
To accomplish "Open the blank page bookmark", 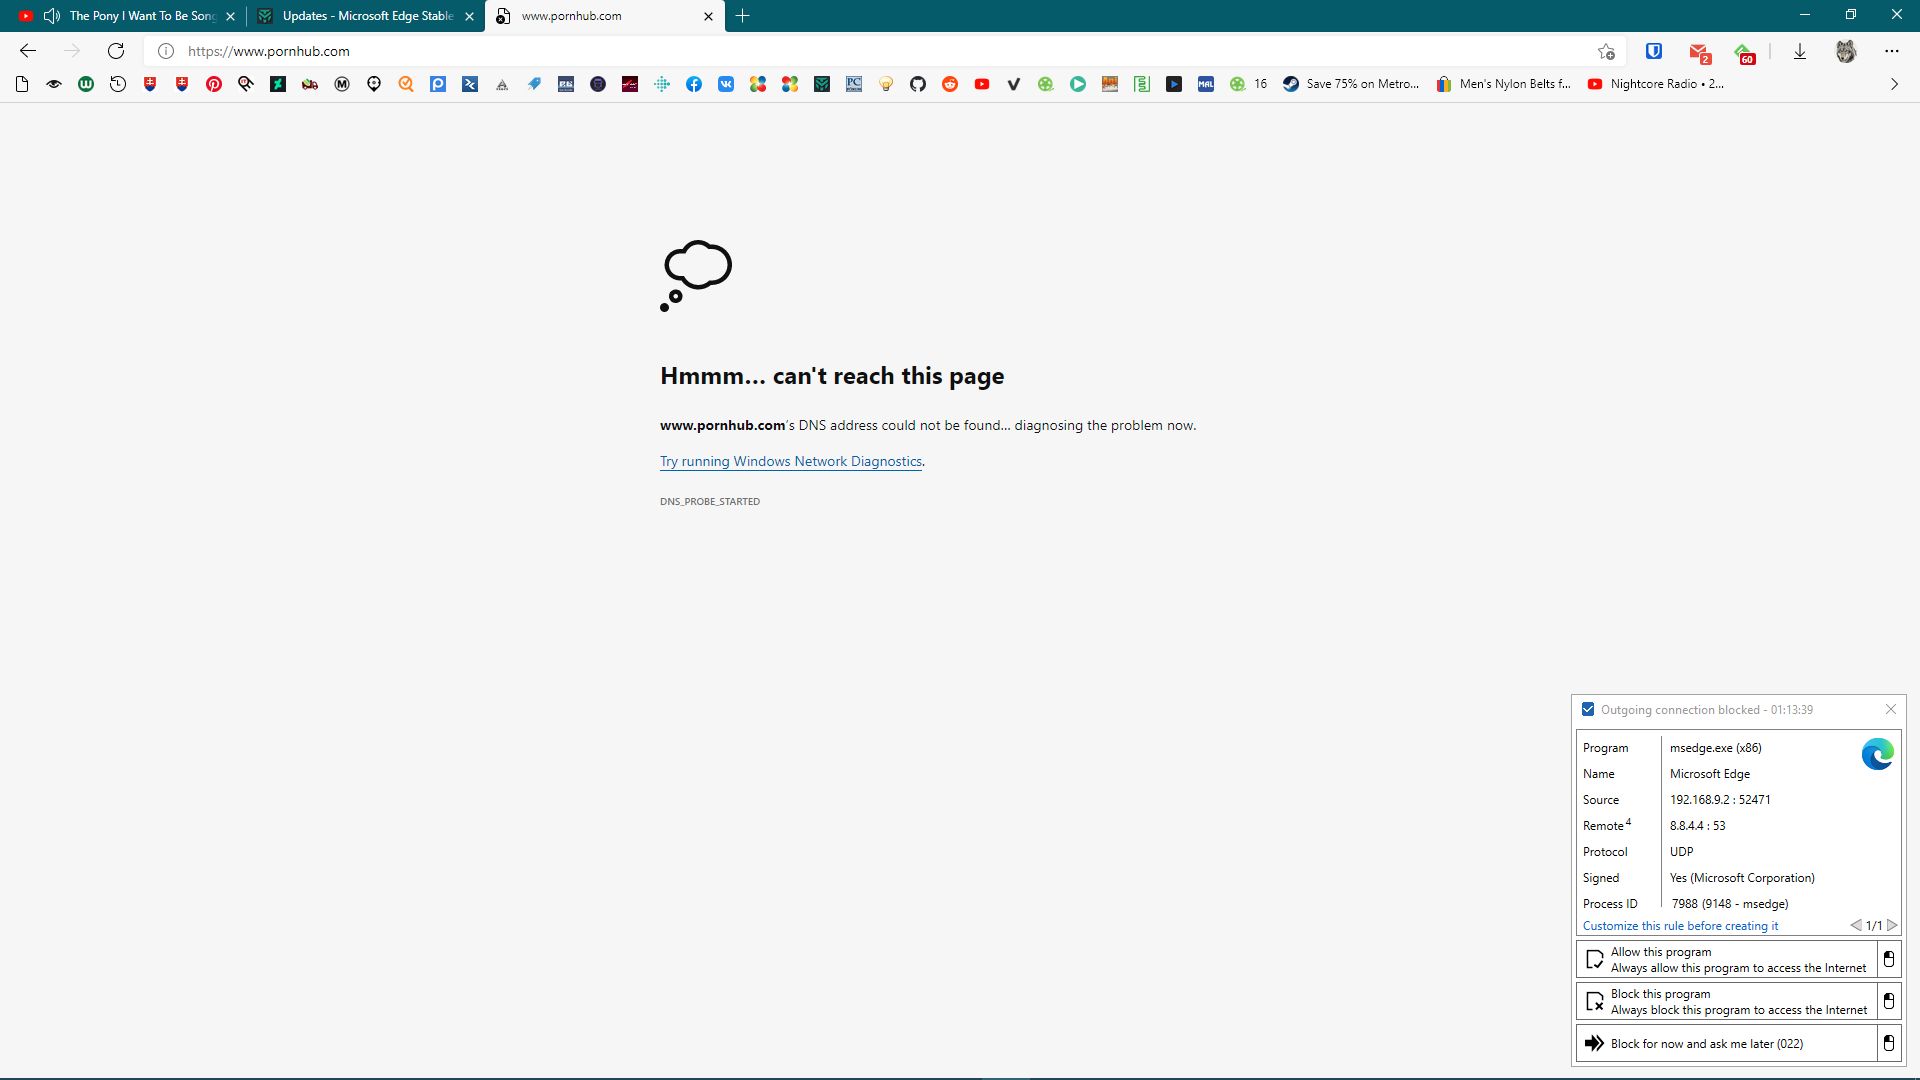I will pos(22,84).
